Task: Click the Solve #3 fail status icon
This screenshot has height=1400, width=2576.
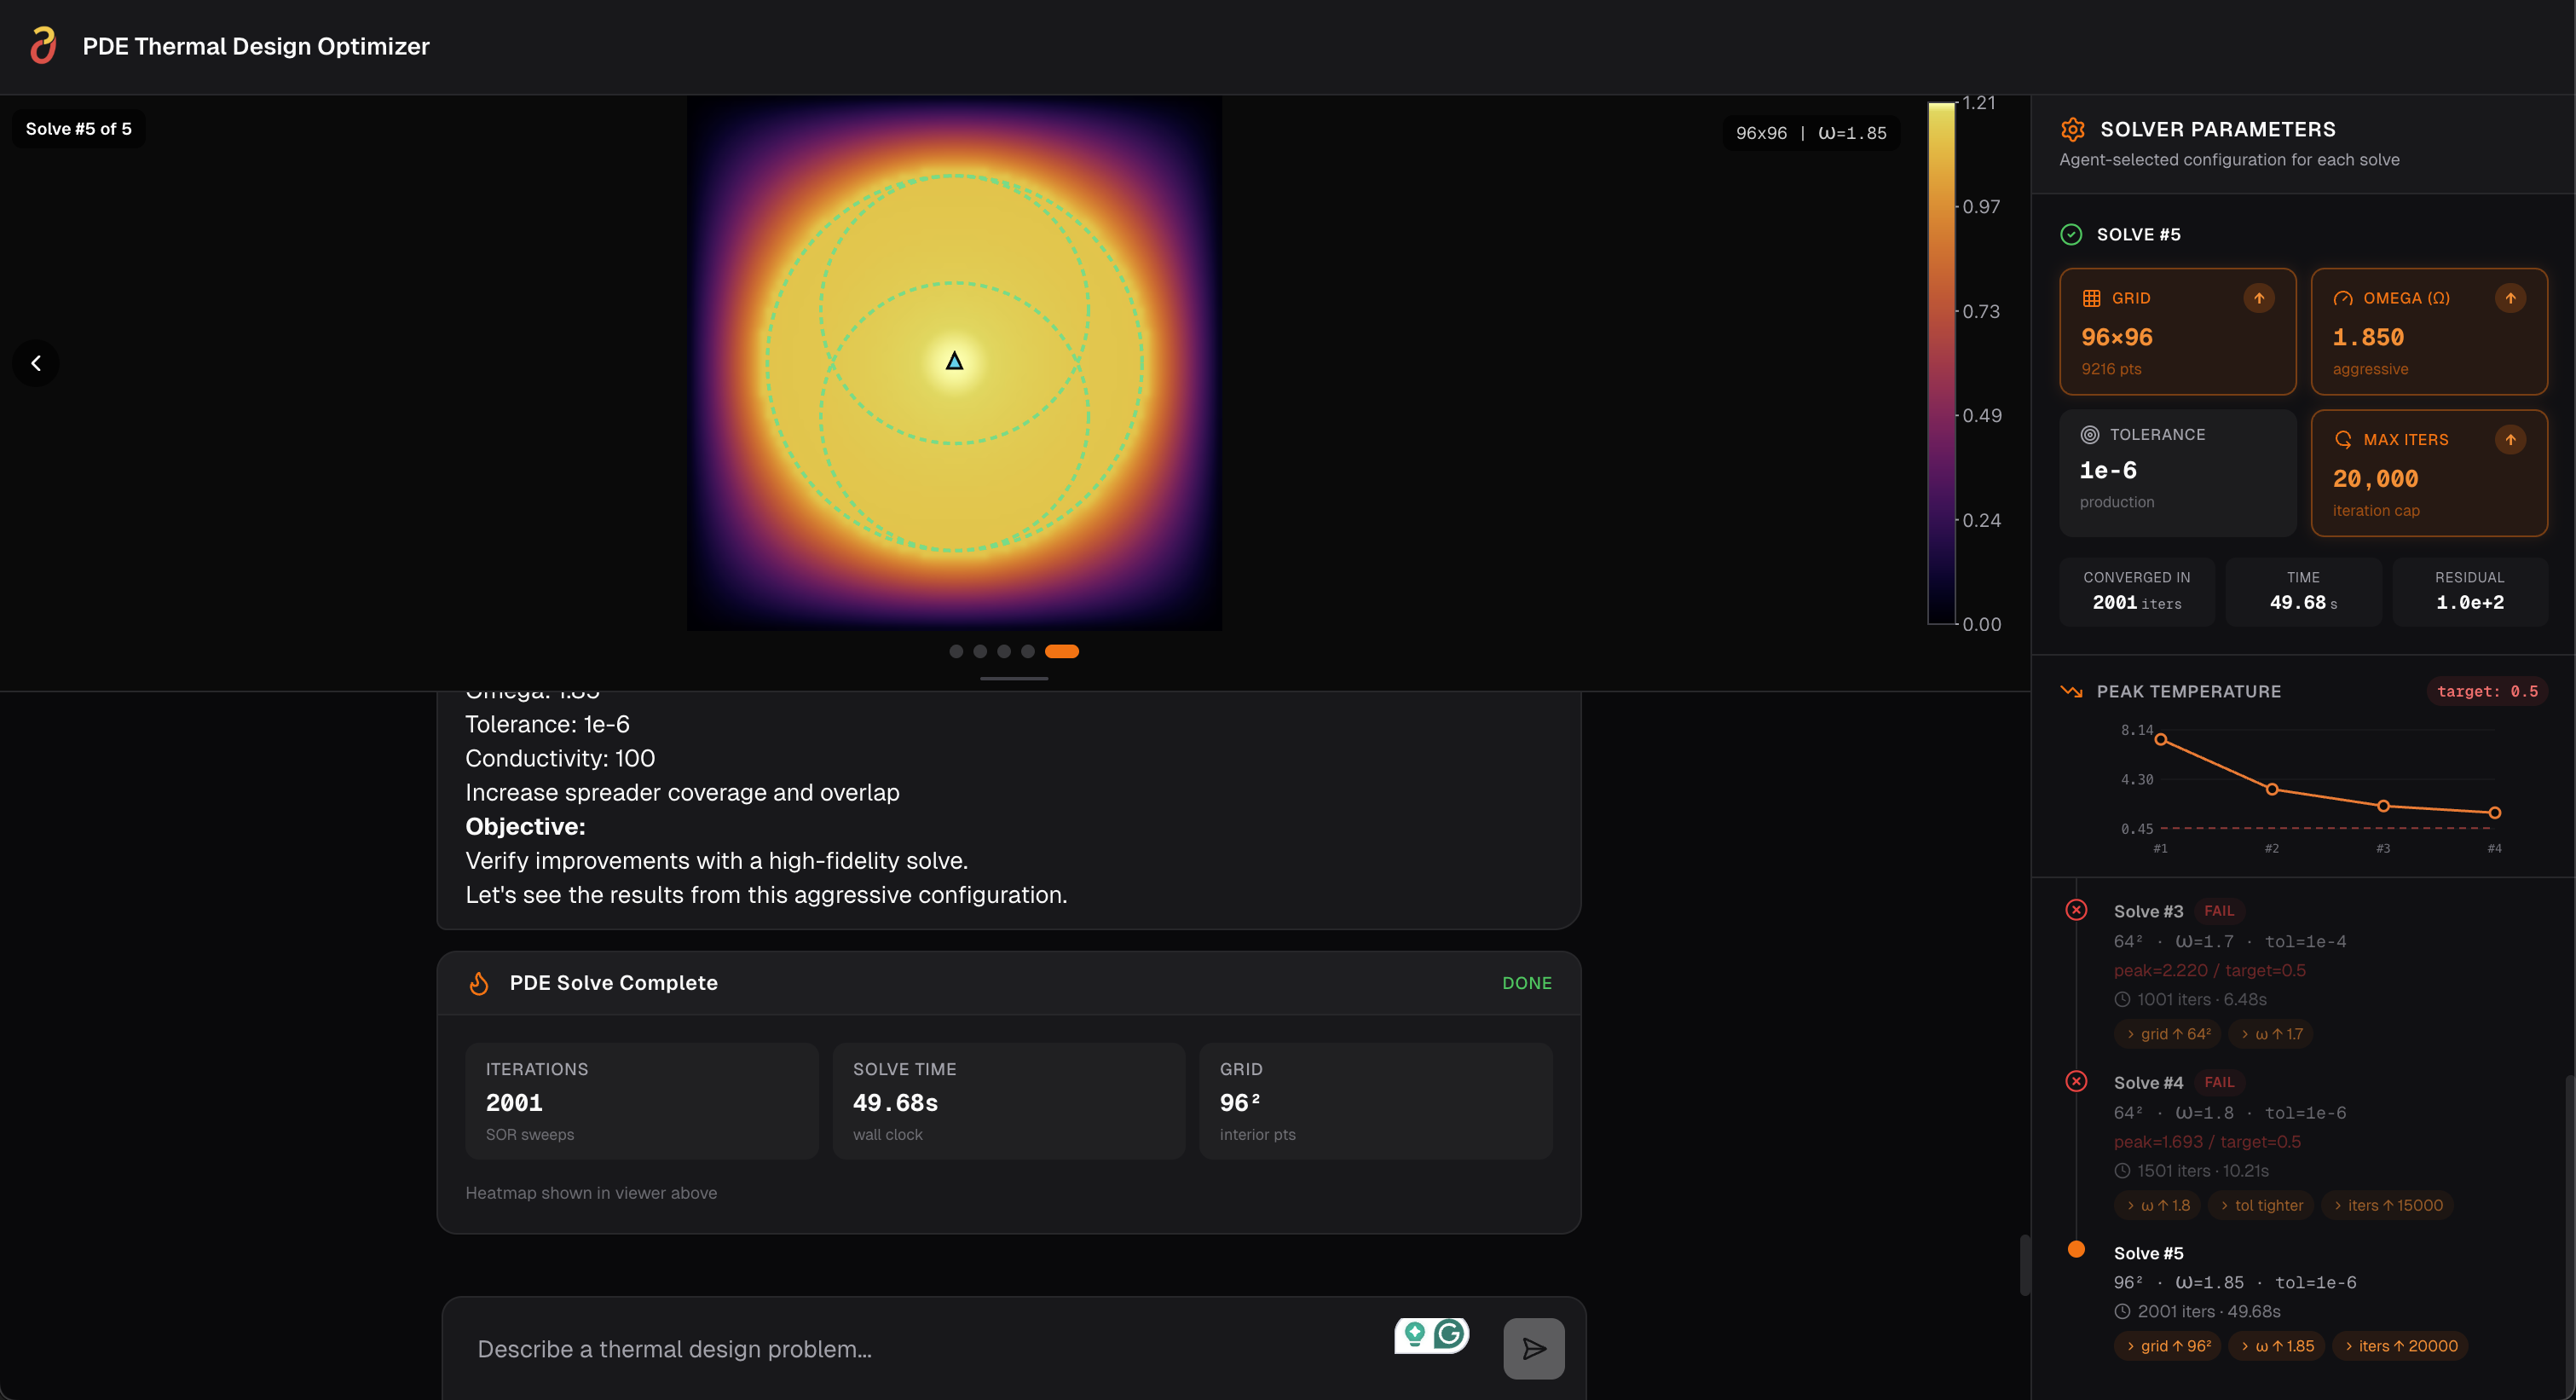Action: 2076,910
